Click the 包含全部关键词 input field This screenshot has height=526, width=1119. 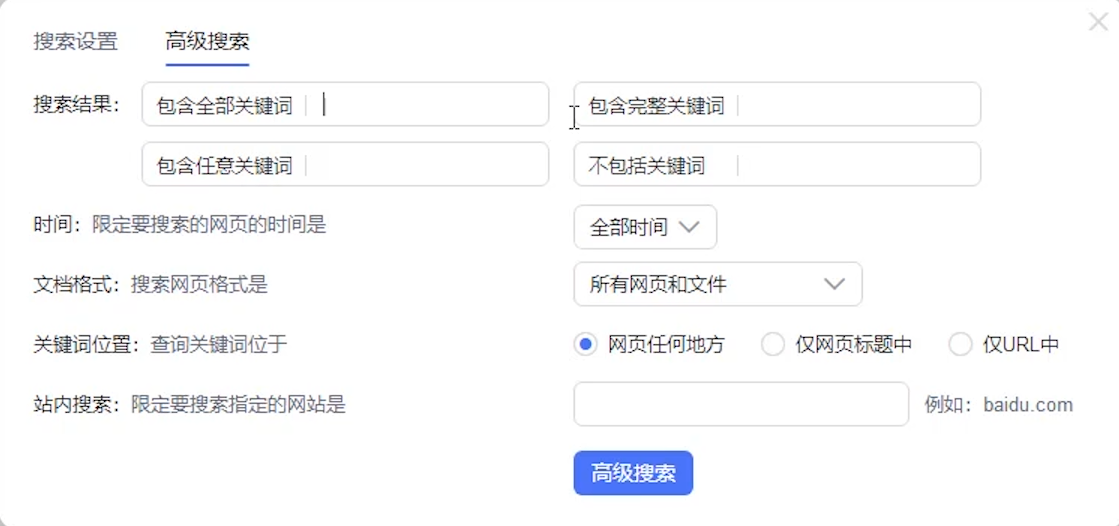(430, 105)
